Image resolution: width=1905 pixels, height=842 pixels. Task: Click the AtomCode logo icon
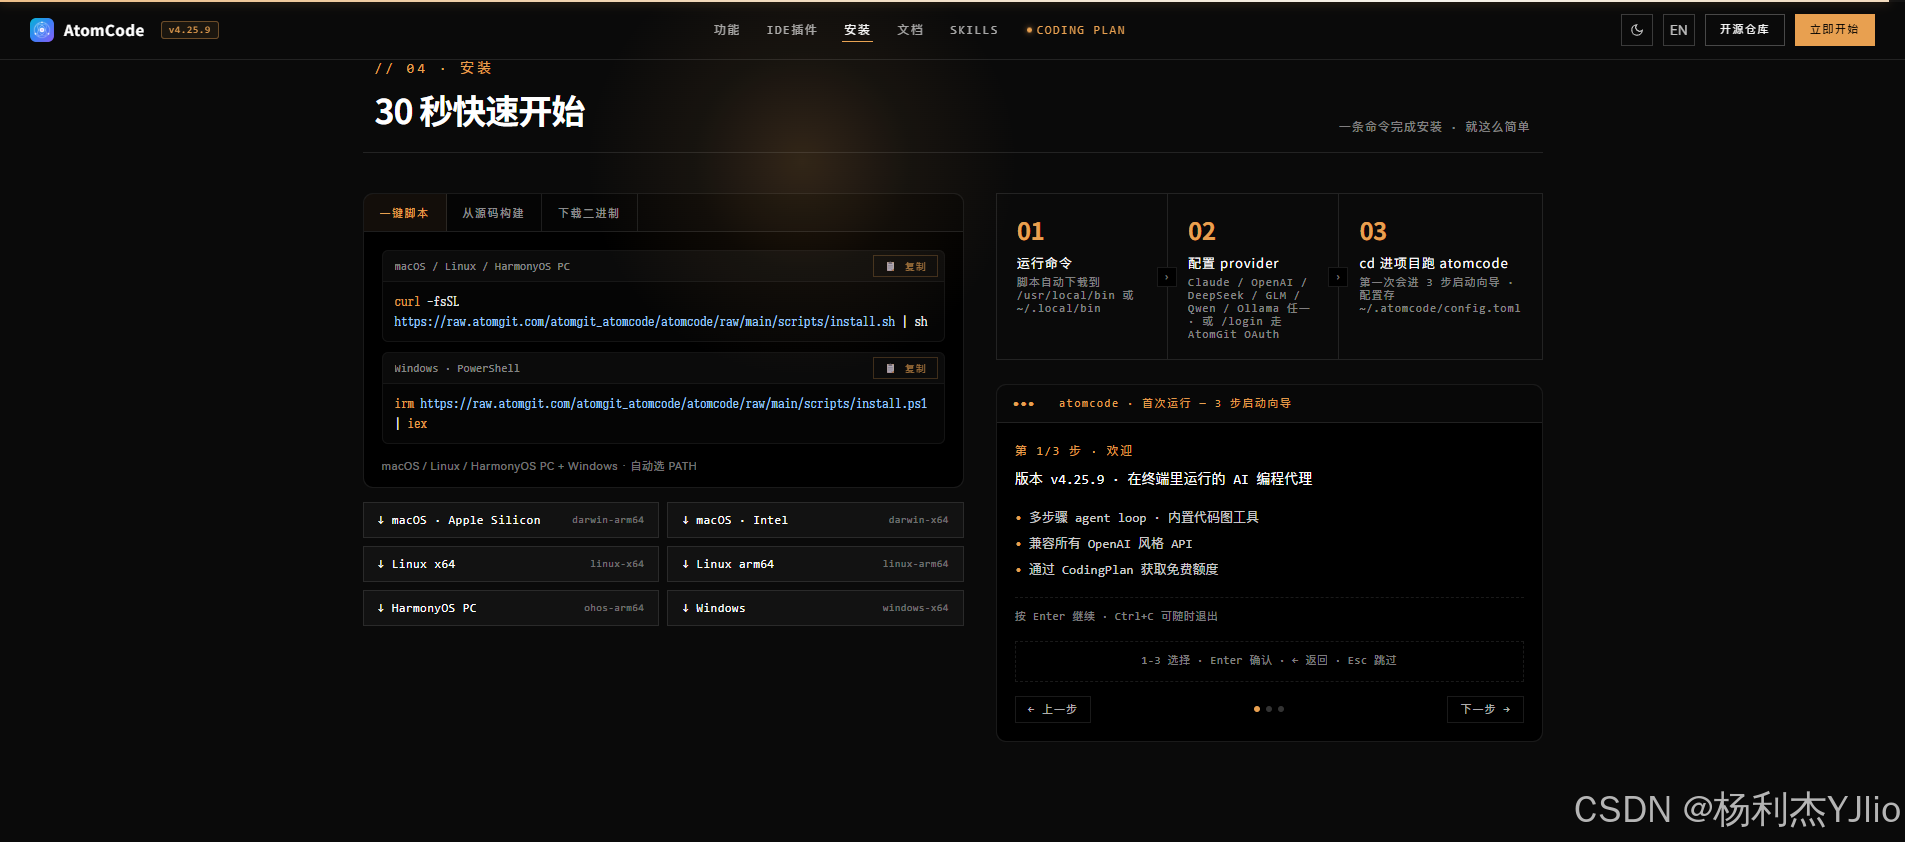tap(42, 30)
